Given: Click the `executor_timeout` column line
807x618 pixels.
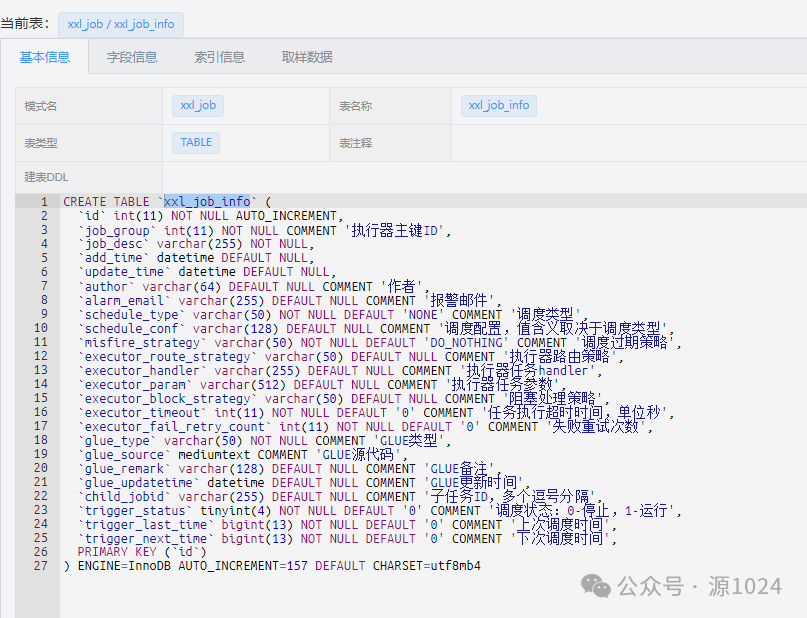Looking at the screenshot, I should click(x=376, y=412).
